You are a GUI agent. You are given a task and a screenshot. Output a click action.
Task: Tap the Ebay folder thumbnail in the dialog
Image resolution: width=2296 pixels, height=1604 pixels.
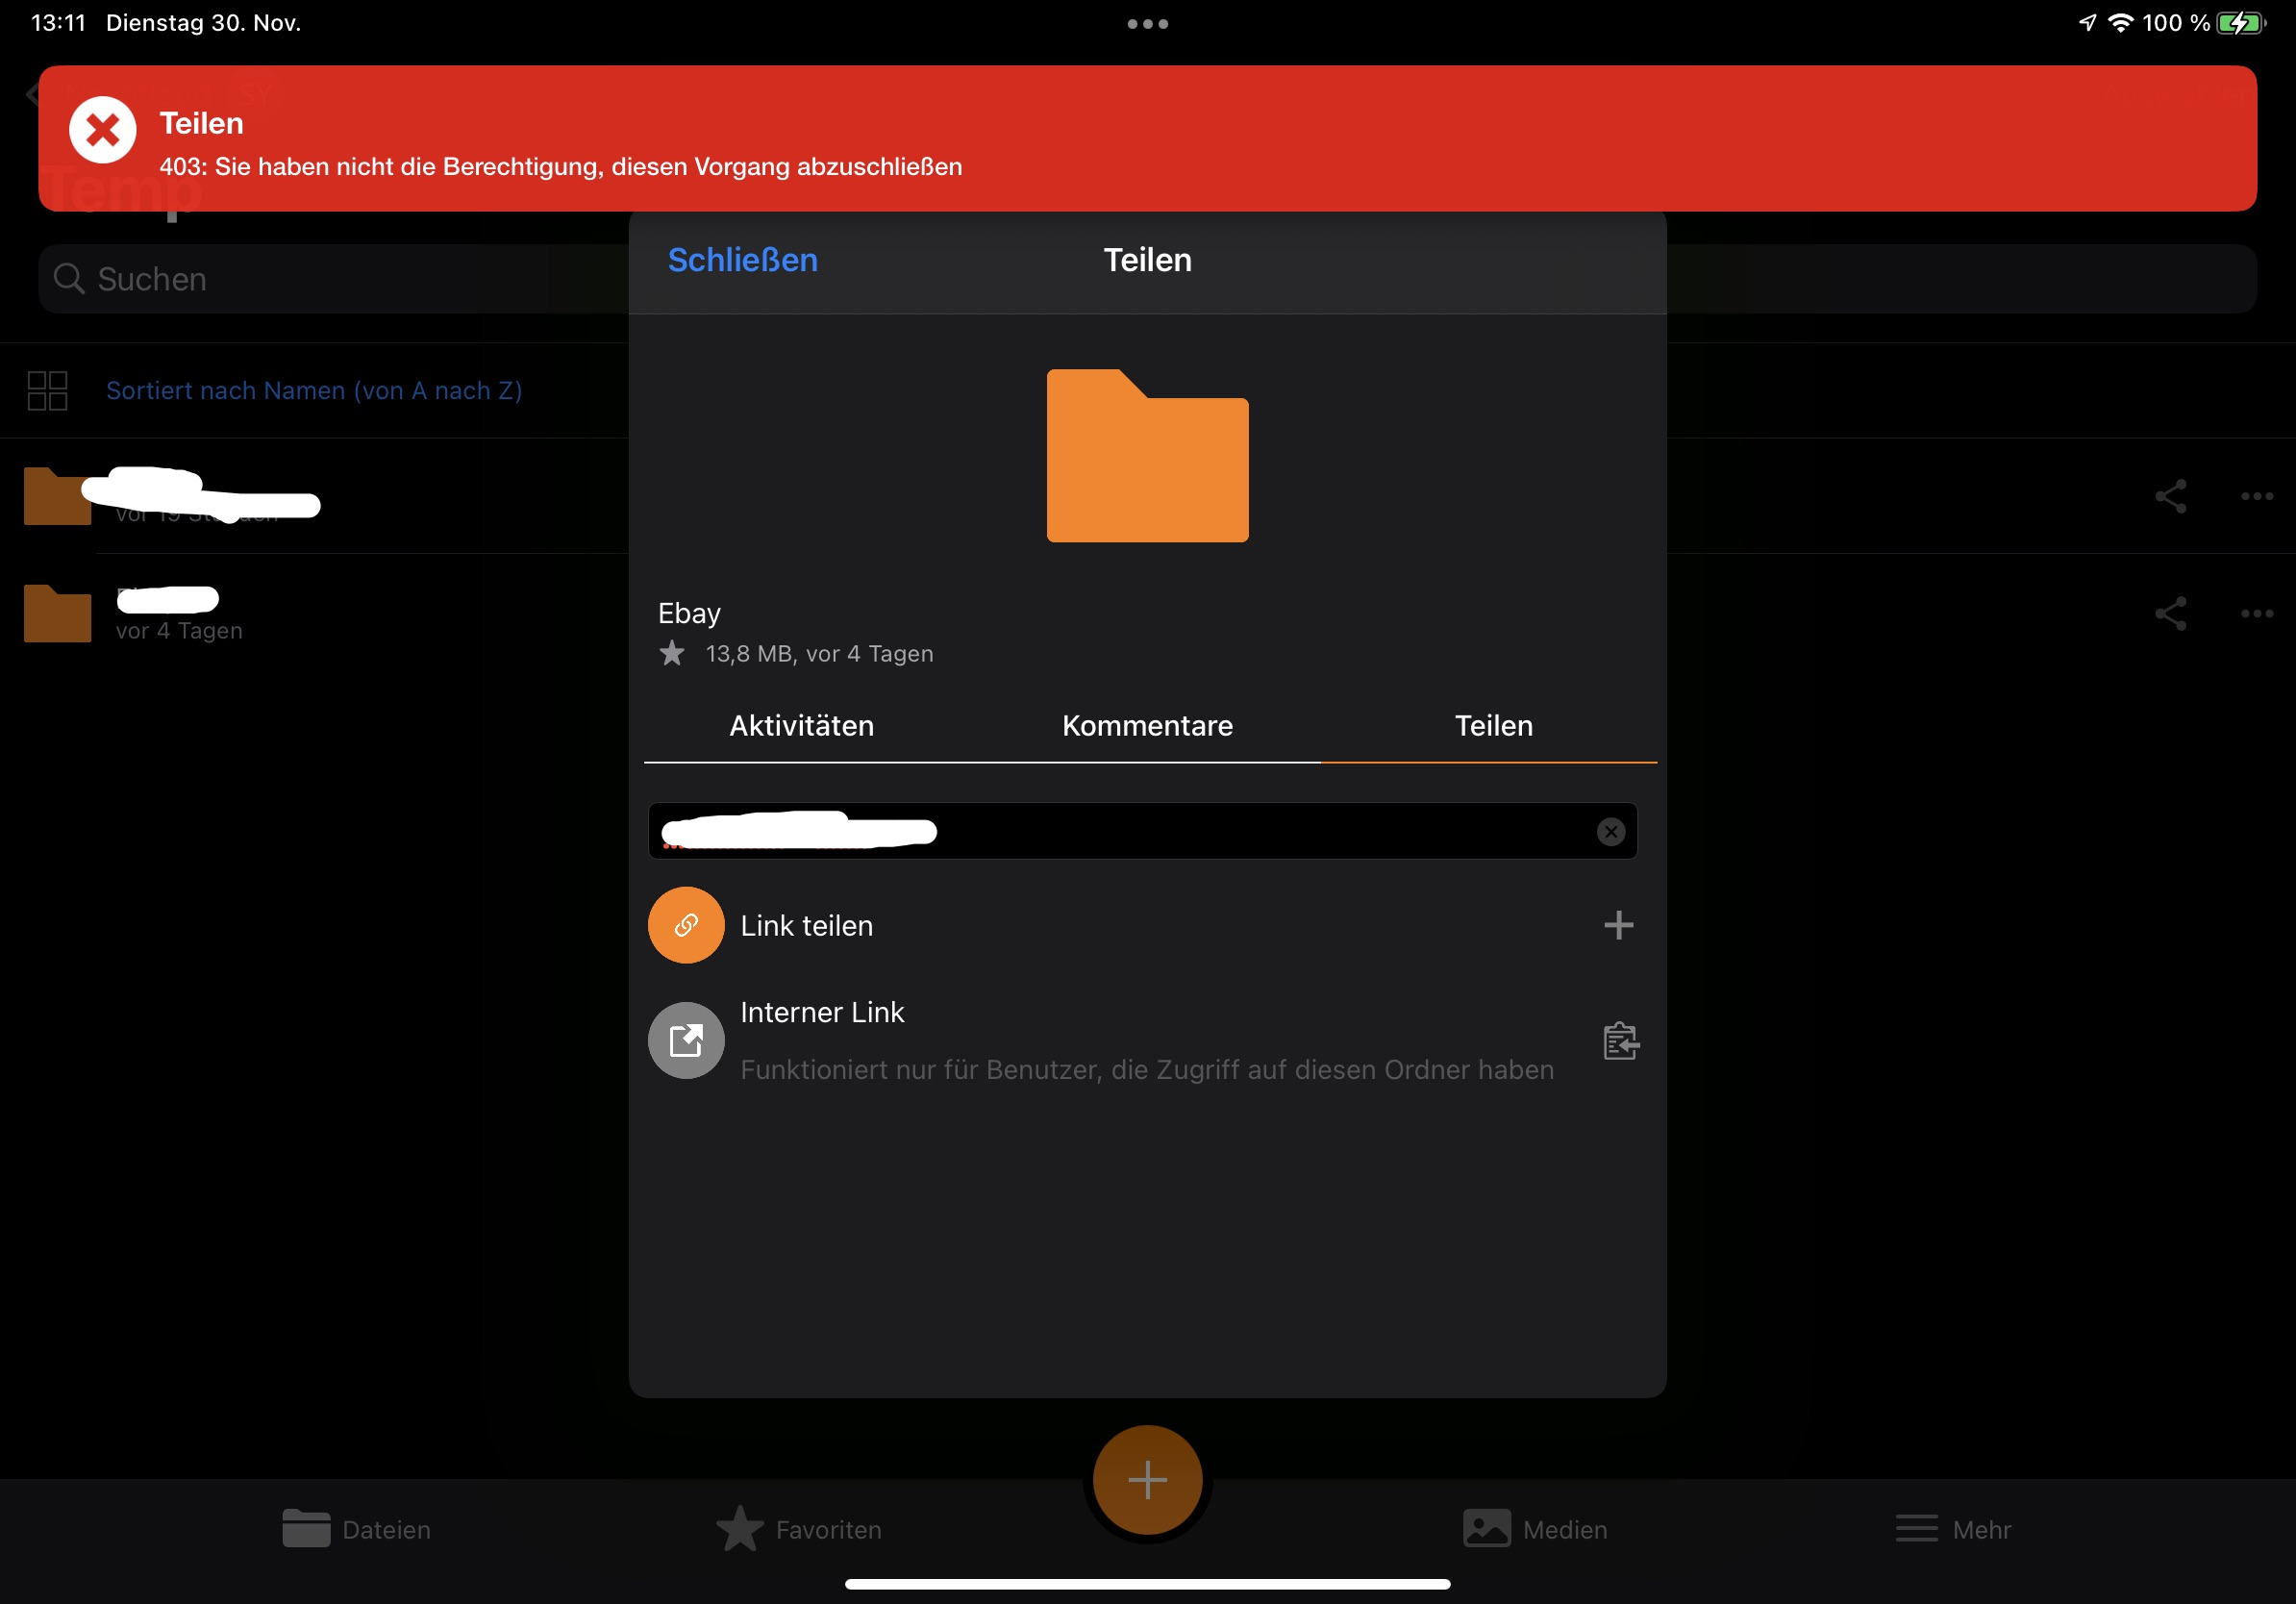(1147, 456)
